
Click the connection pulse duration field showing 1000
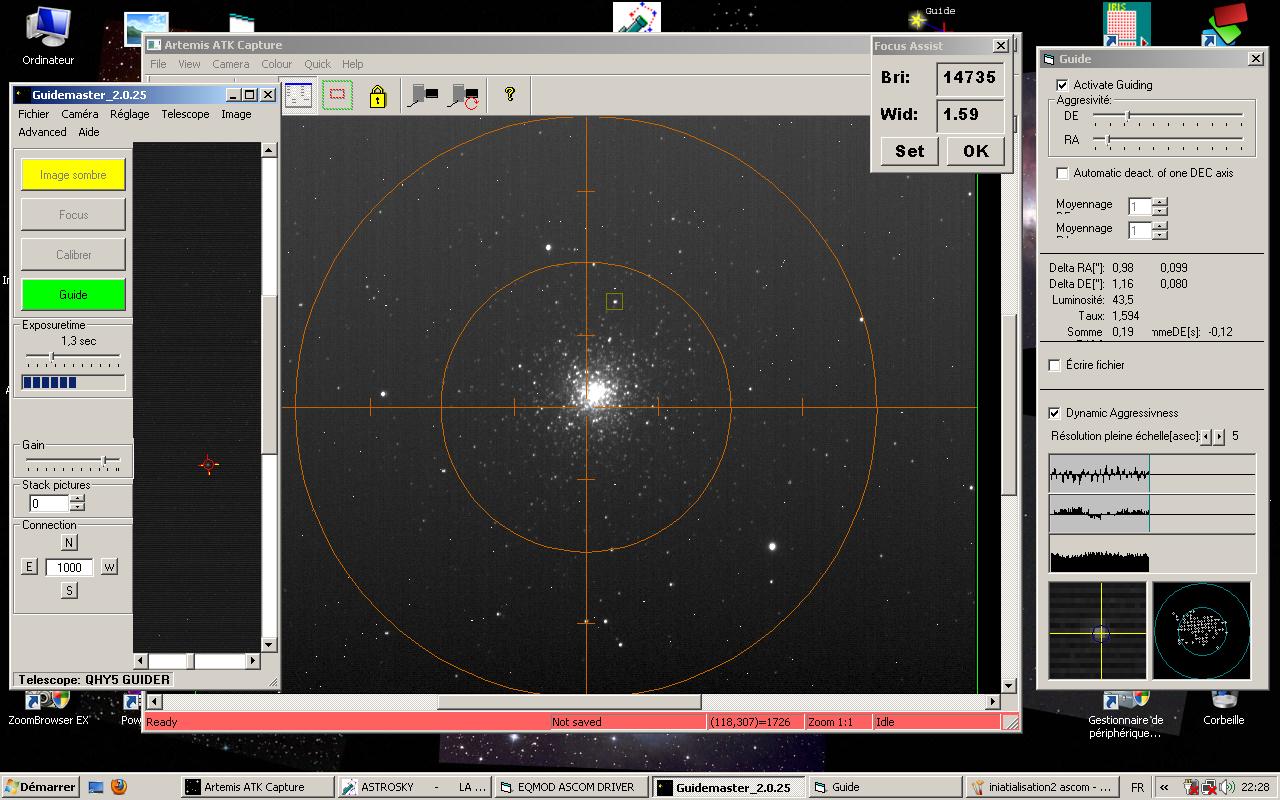[x=69, y=567]
